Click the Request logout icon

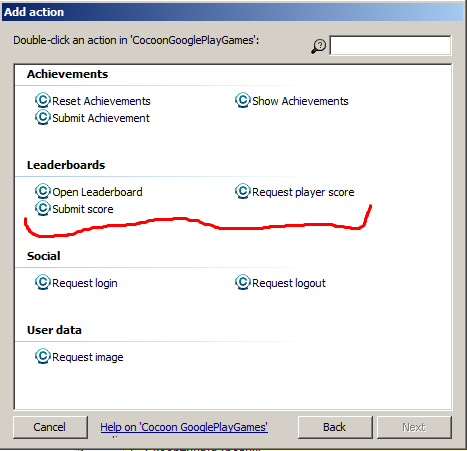(x=243, y=282)
